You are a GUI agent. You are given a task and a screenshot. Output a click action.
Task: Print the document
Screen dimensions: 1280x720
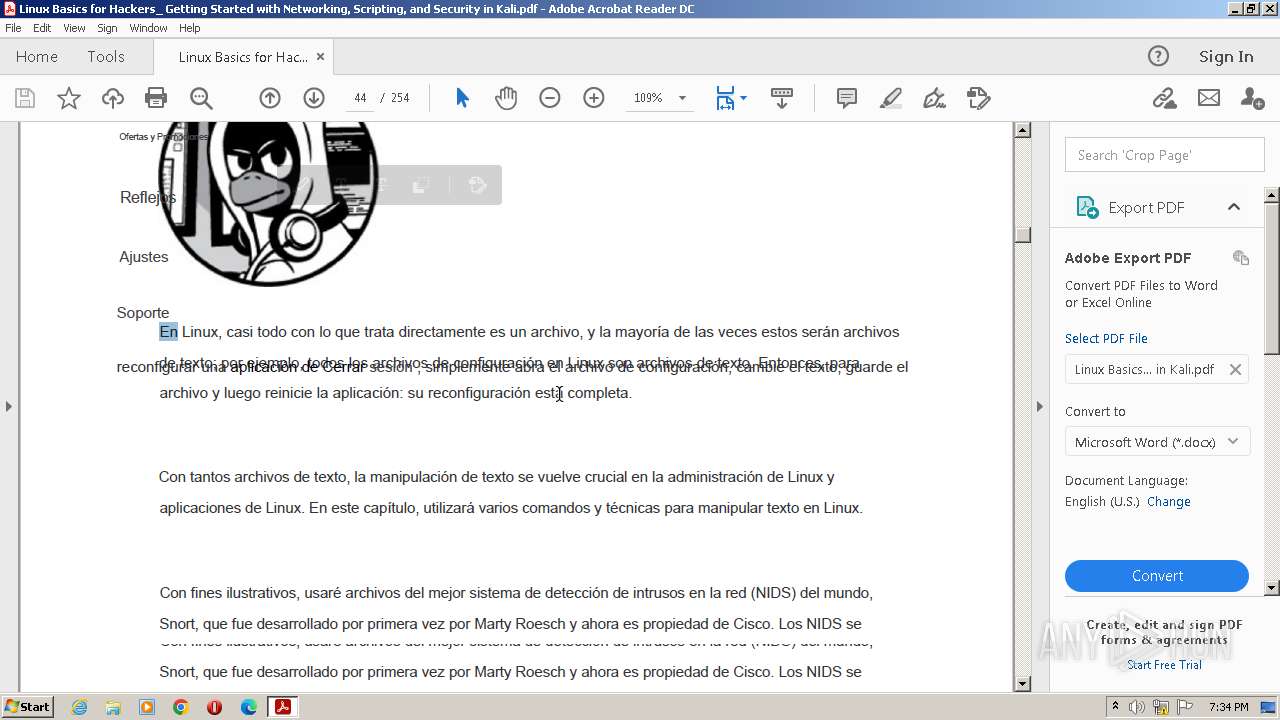[156, 98]
